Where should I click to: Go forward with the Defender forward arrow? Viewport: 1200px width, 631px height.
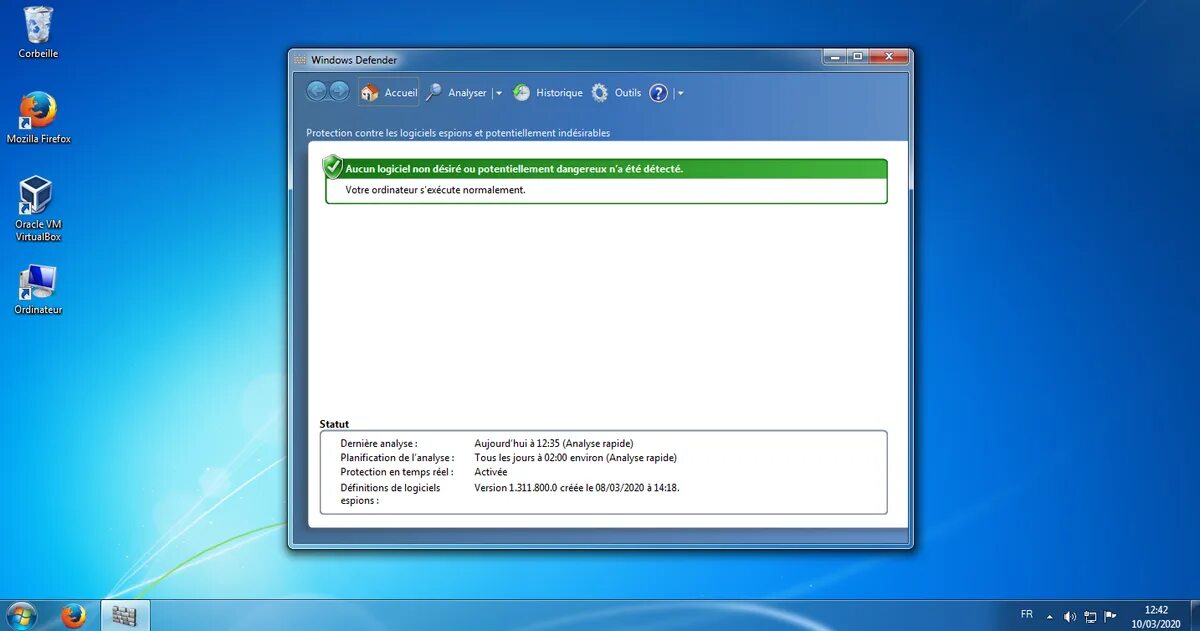tap(339, 92)
